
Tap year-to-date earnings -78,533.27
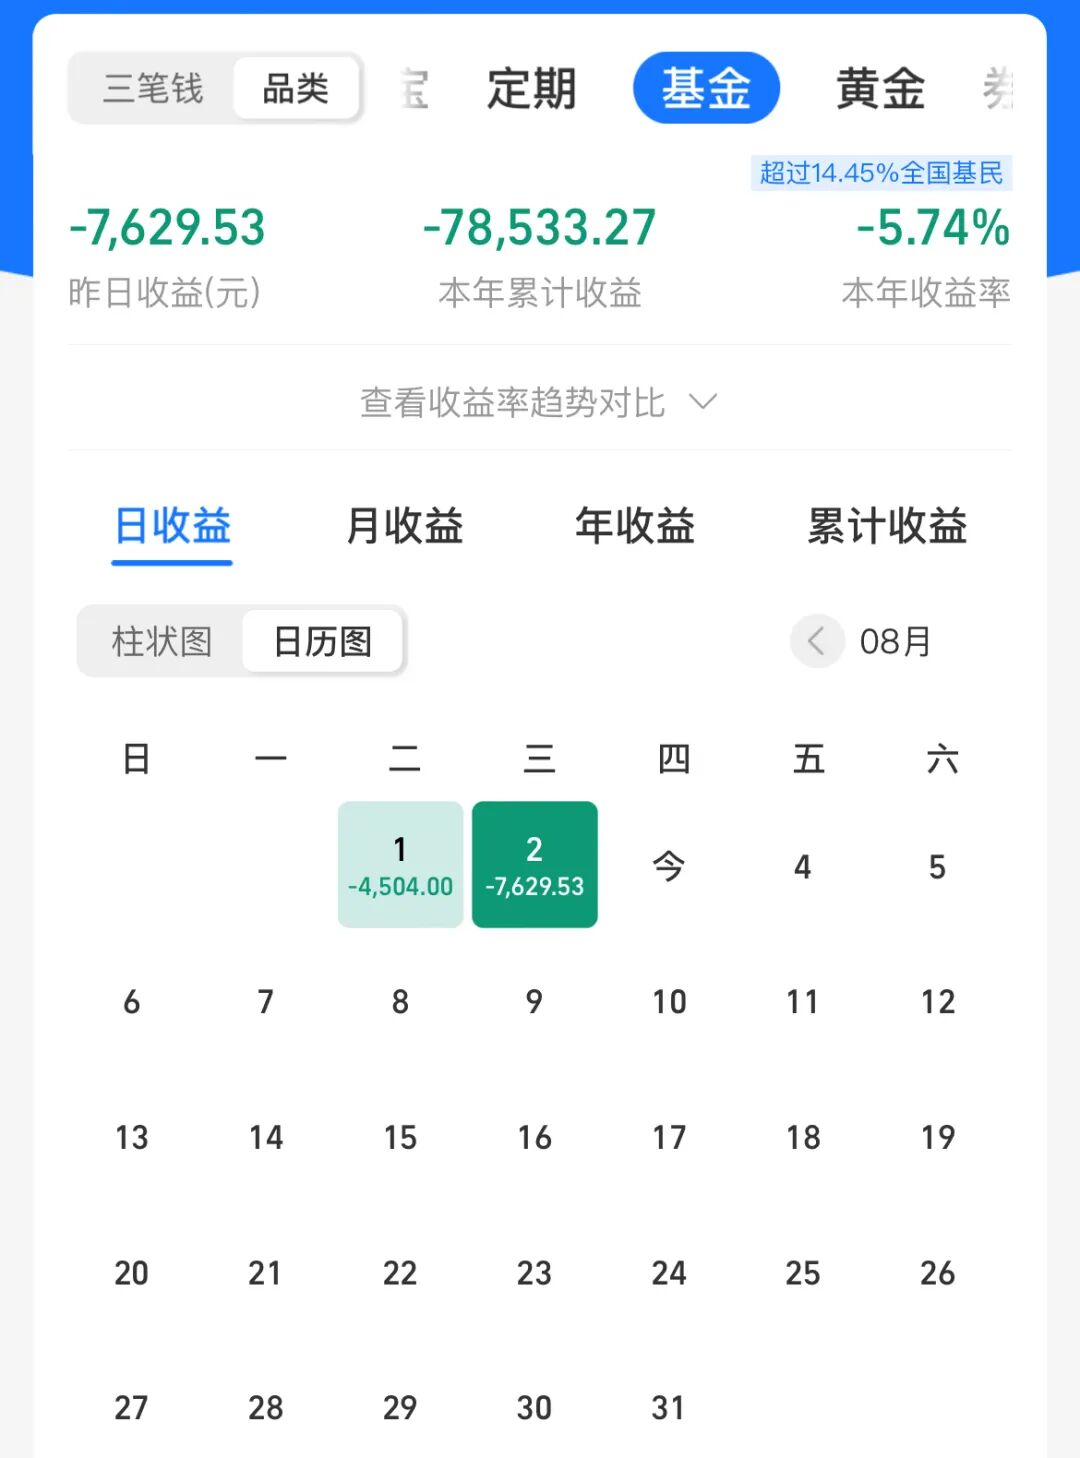(539, 227)
